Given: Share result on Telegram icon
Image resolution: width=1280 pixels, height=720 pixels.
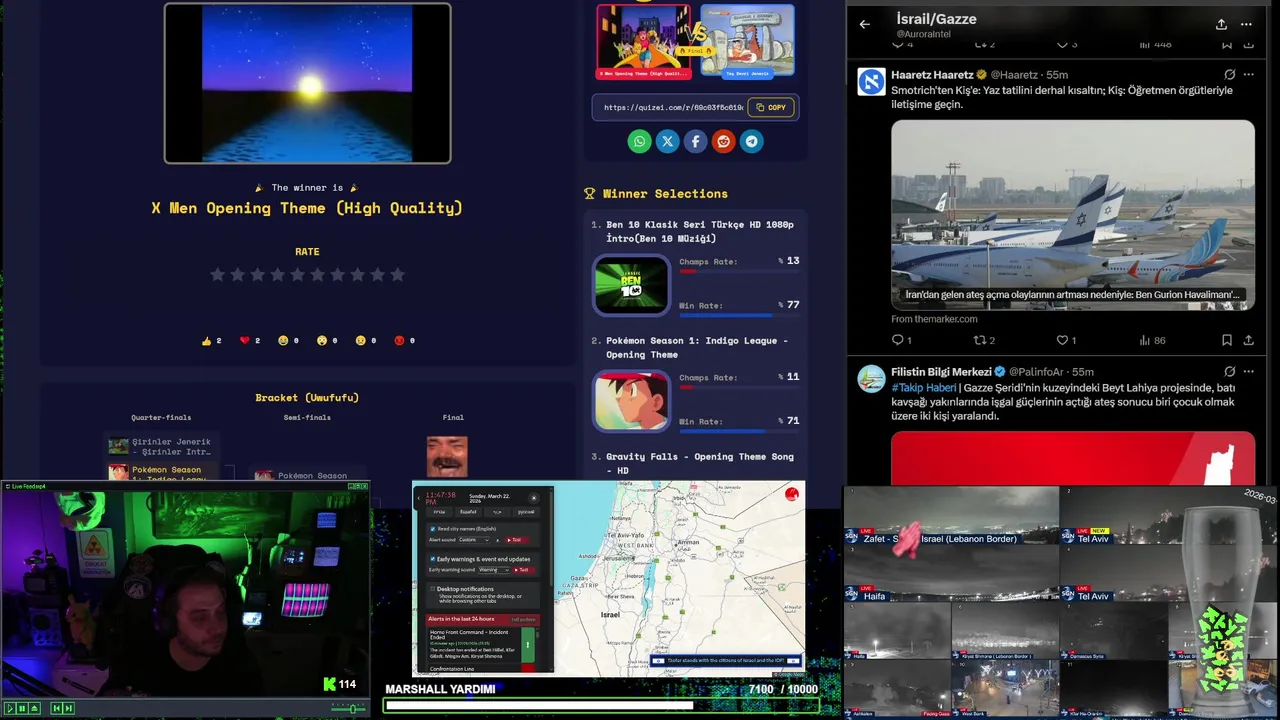Looking at the screenshot, I should click(751, 141).
